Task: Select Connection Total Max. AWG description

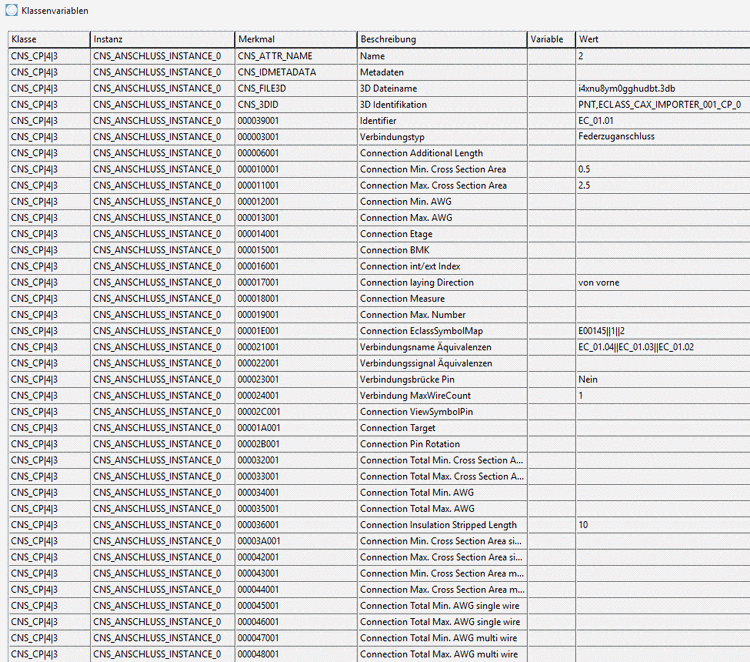Action: tap(442, 509)
